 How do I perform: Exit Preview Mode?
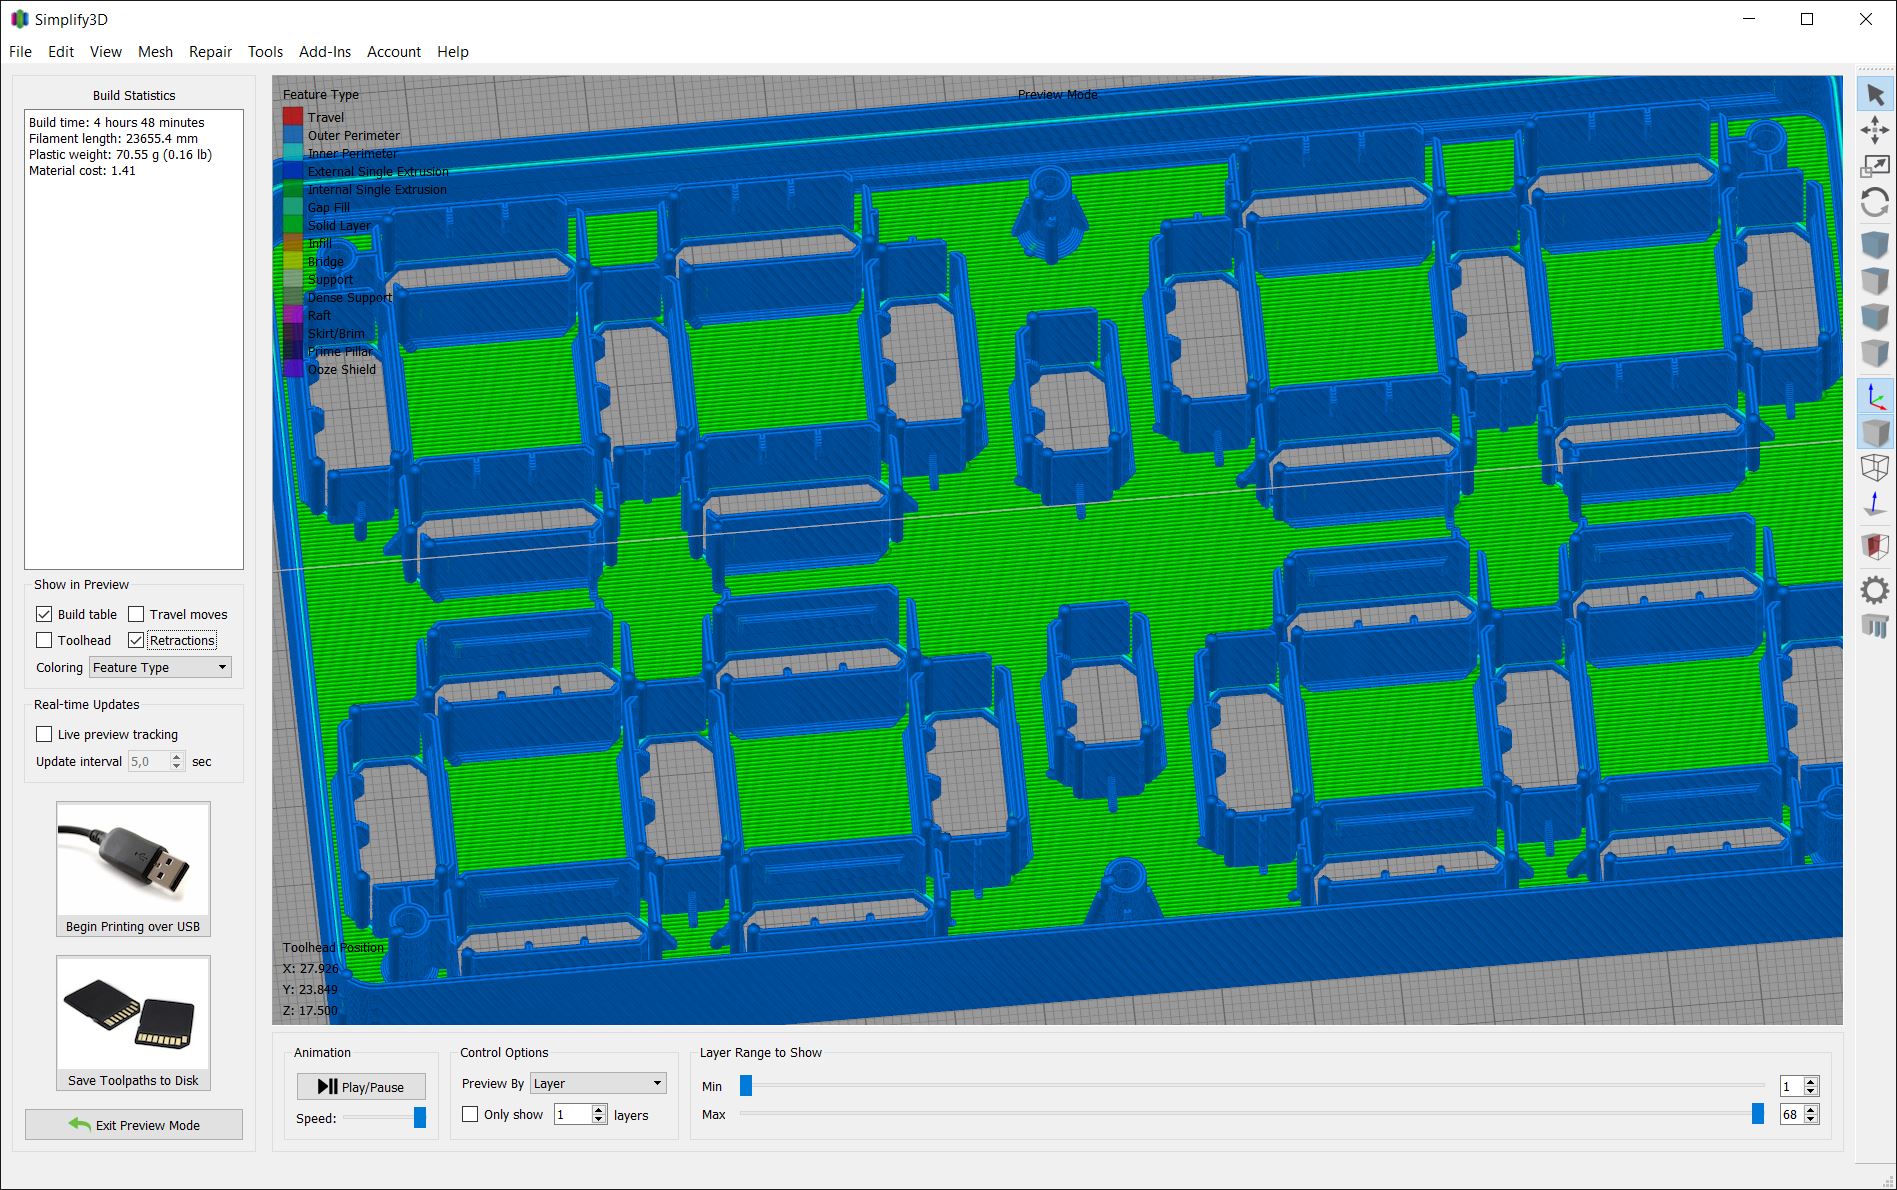click(x=134, y=1125)
